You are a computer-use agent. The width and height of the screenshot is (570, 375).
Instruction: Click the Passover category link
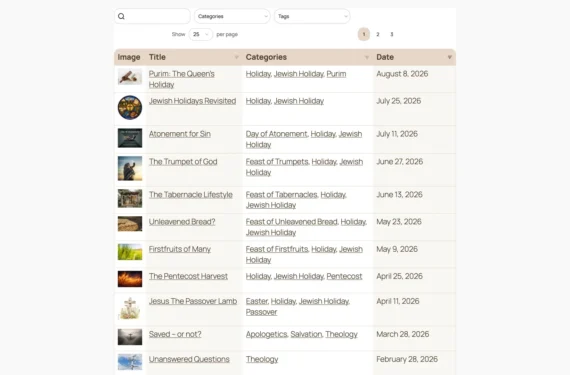[261, 312]
